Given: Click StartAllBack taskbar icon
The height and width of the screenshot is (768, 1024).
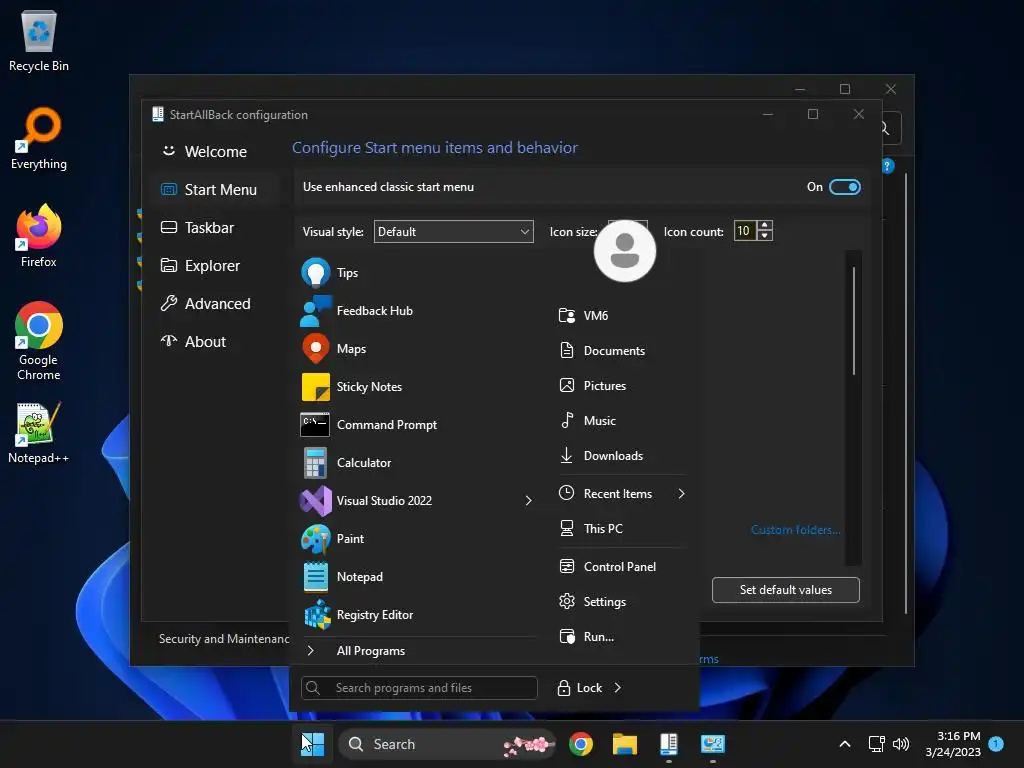Looking at the screenshot, I should click(x=668, y=744).
